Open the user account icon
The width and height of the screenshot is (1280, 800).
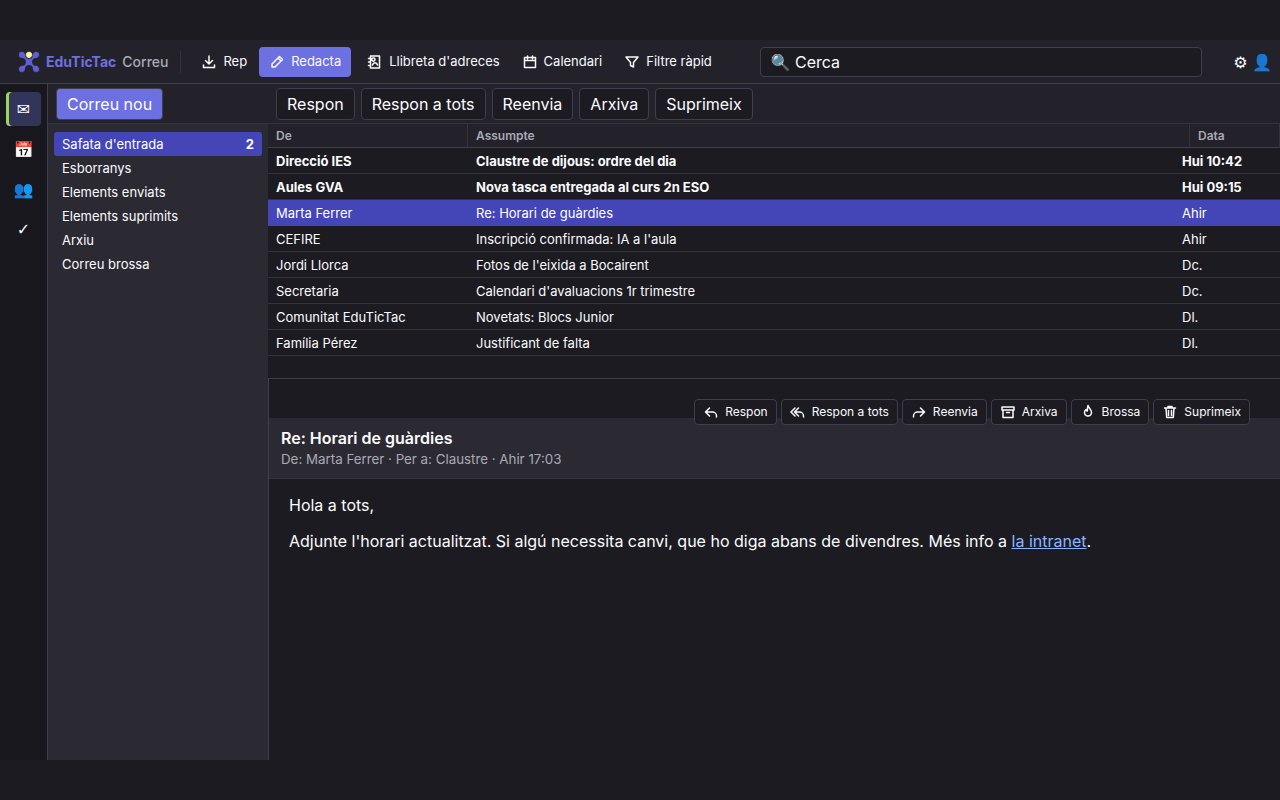[x=1262, y=62]
